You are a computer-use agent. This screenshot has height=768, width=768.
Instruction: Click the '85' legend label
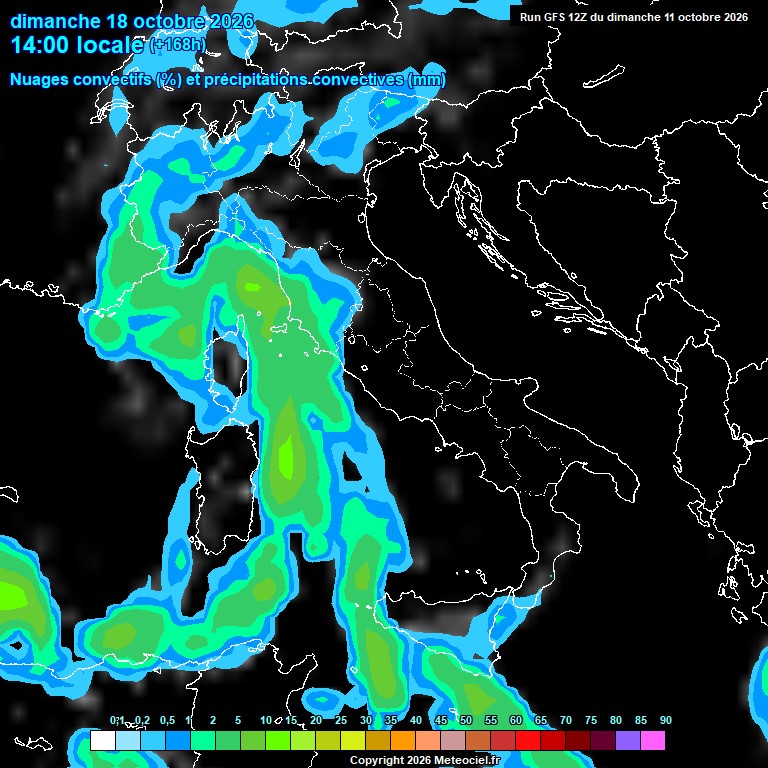[641, 720]
